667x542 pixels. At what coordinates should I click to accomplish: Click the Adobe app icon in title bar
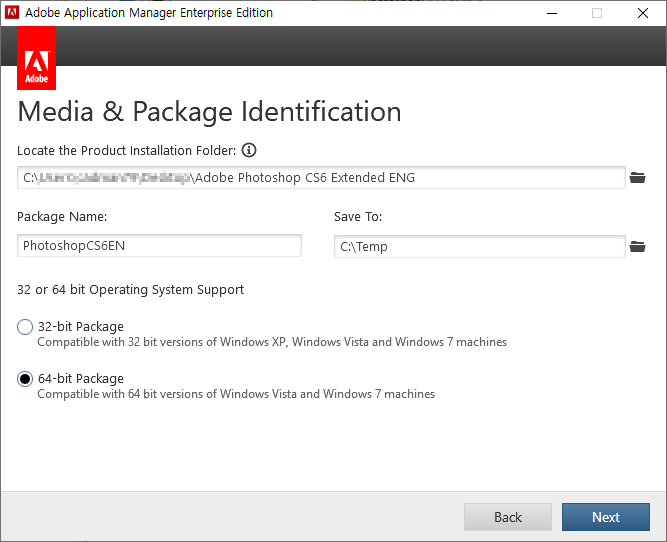tap(12, 13)
